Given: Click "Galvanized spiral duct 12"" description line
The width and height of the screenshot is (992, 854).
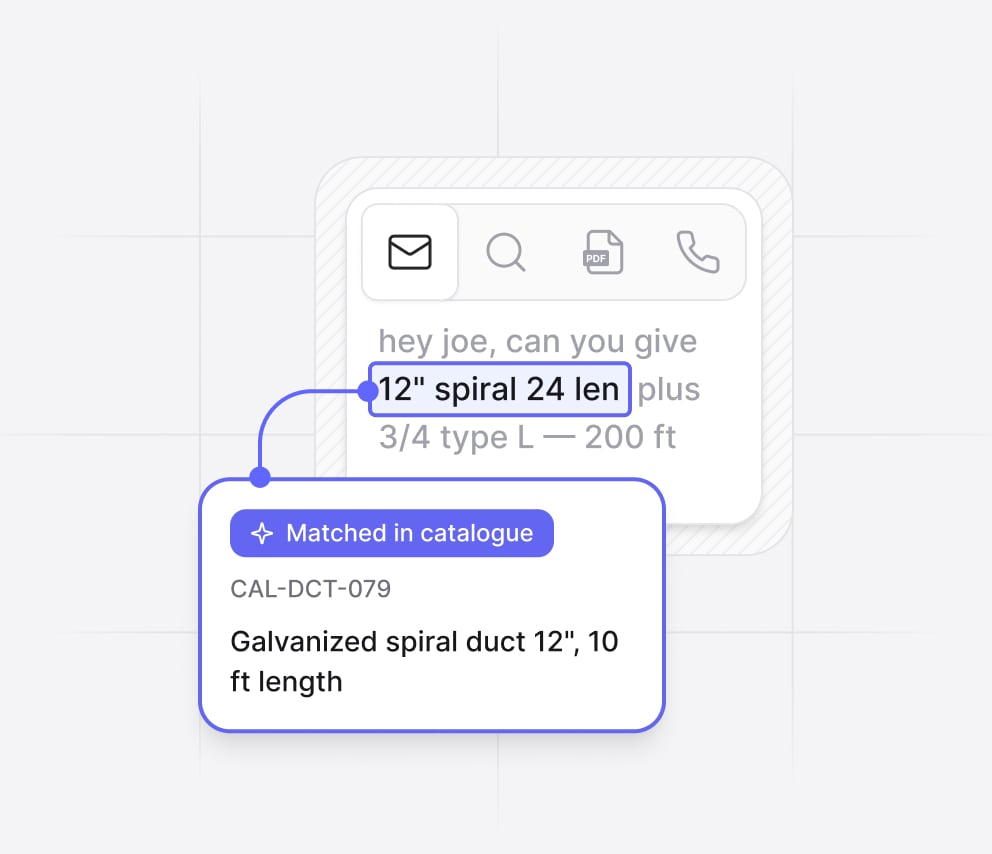Looking at the screenshot, I should pyautogui.click(x=424, y=641).
